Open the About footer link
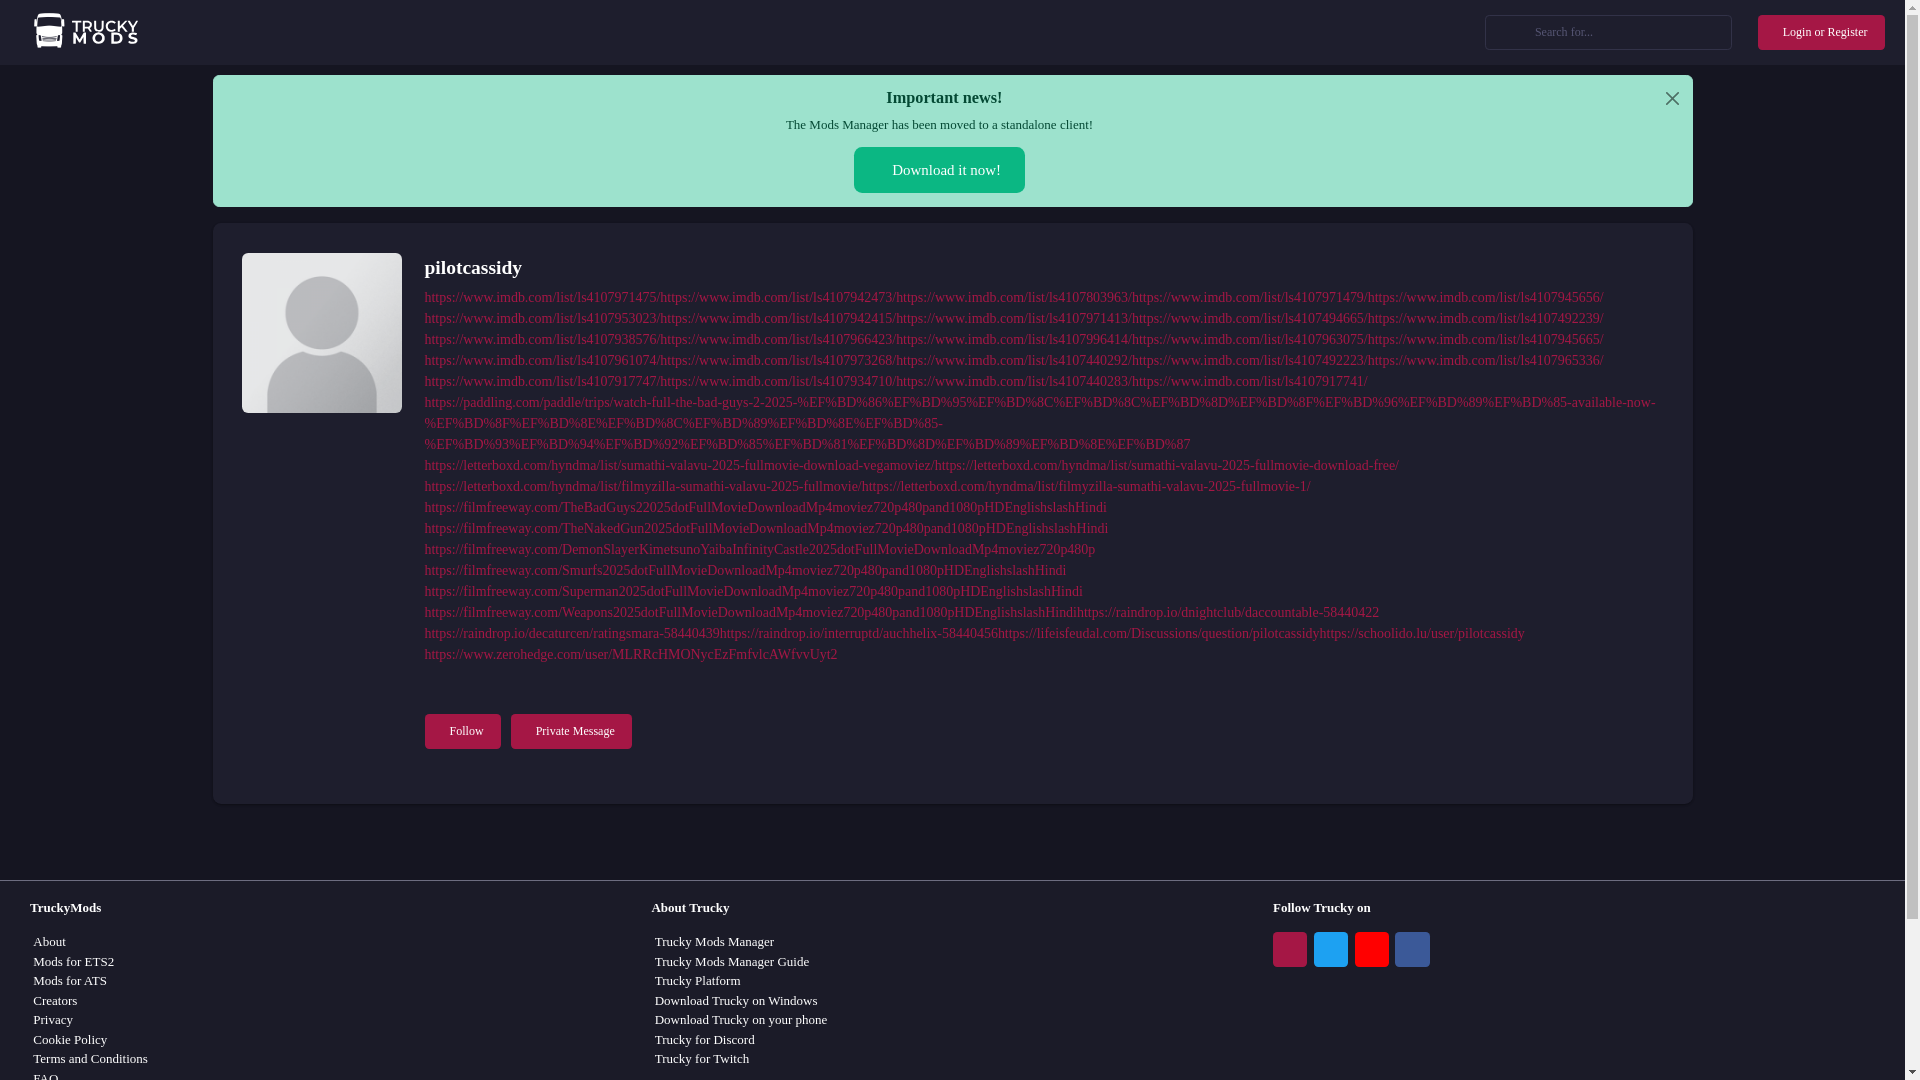Screen dimensions: 1920x1080 pyautogui.click(x=49, y=942)
